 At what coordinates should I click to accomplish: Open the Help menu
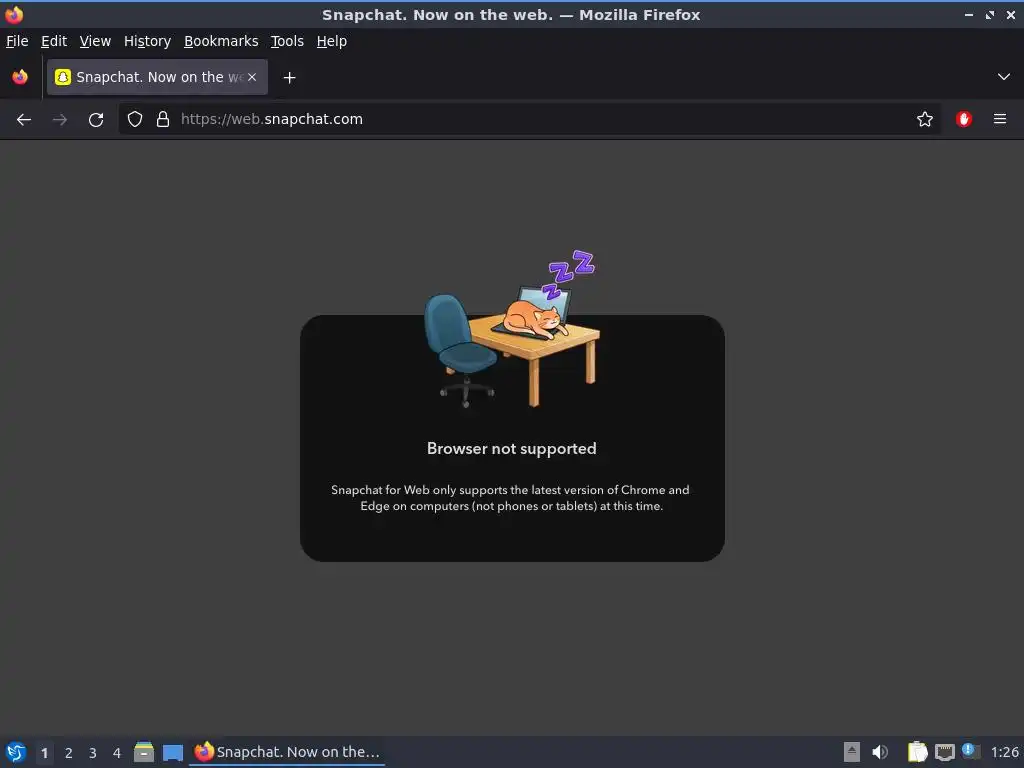332,41
